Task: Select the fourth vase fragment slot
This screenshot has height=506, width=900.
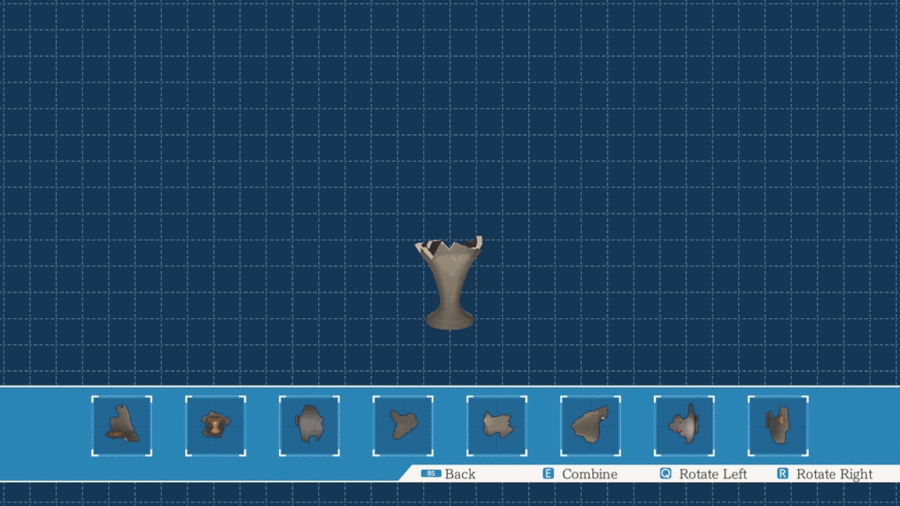Action: [403, 426]
